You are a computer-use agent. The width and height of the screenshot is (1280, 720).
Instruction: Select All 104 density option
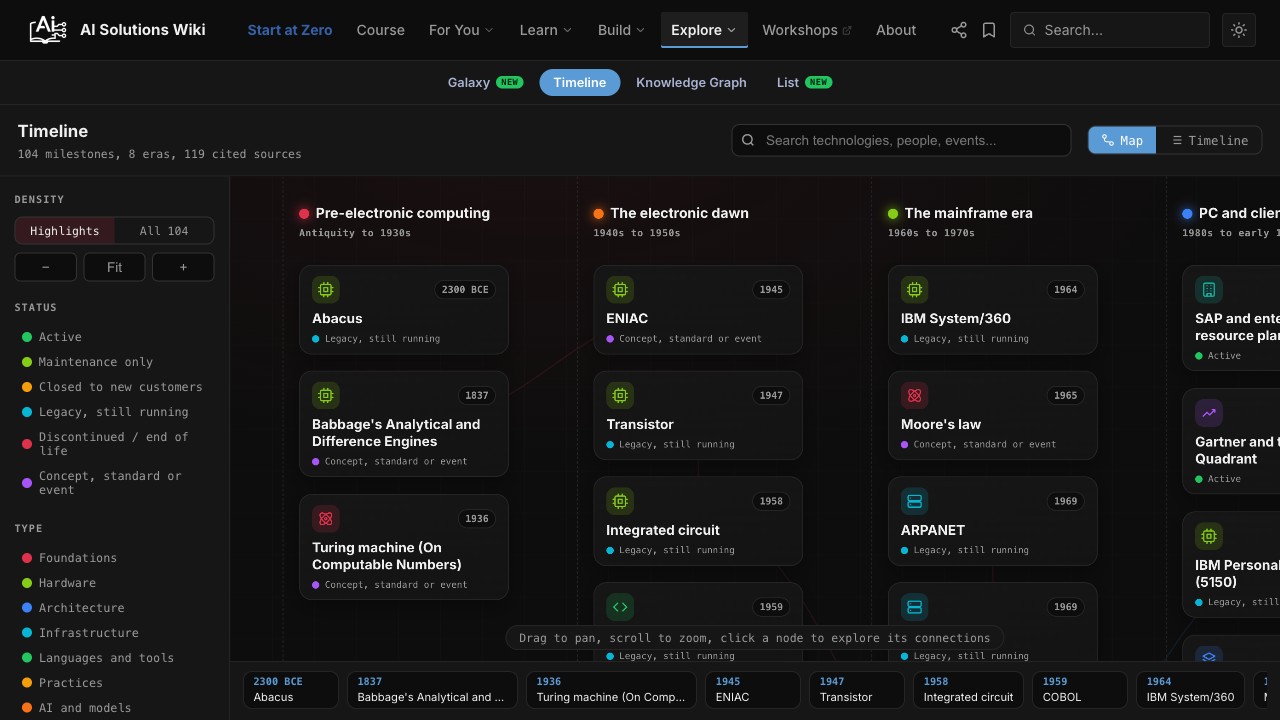(164, 231)
